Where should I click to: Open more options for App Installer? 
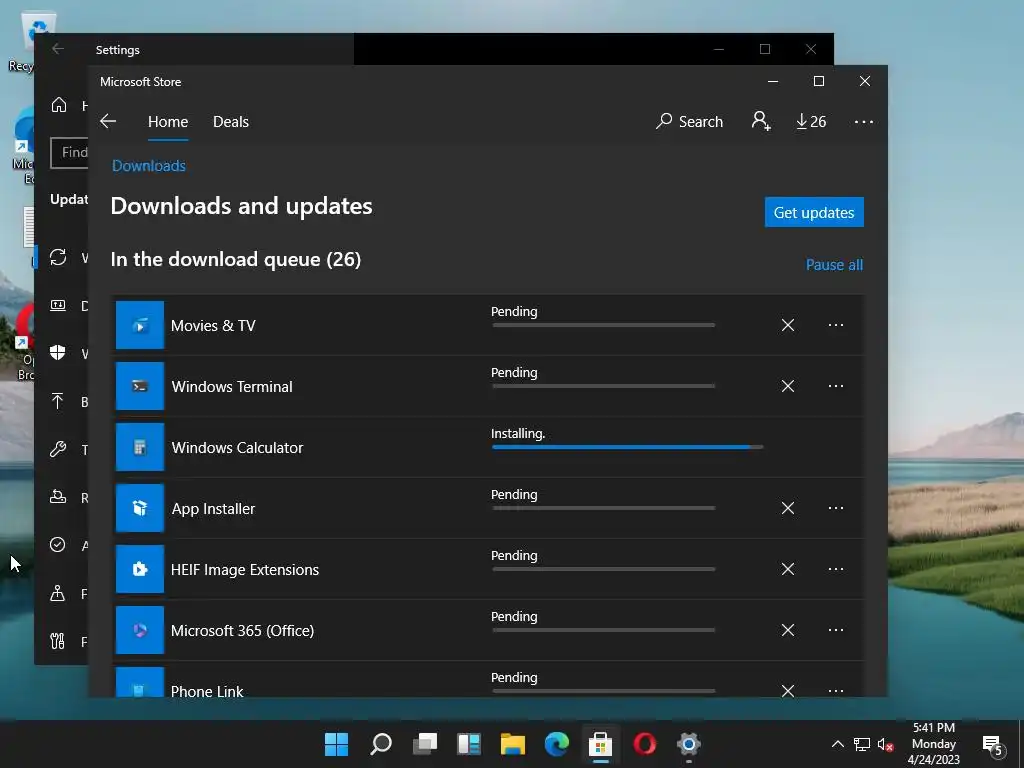tap(836, 508)
